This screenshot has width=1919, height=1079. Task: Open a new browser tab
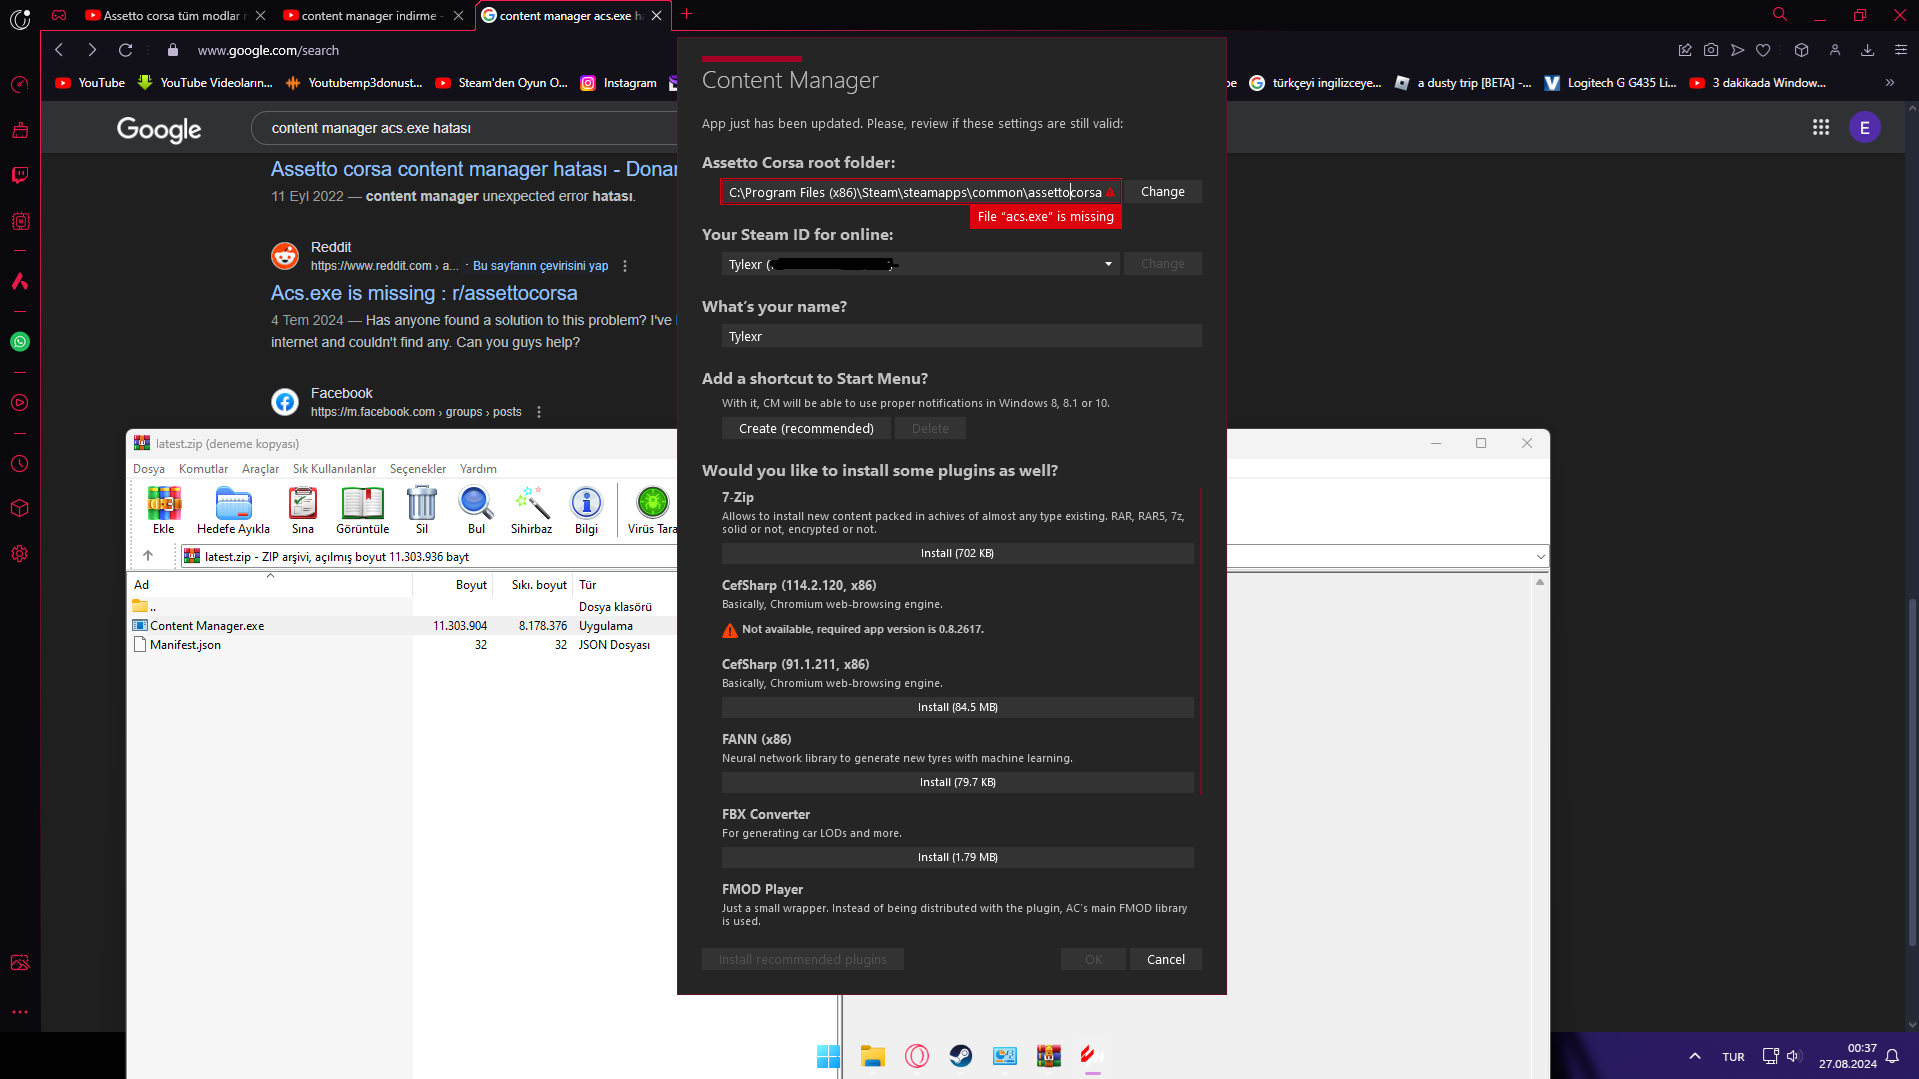(687, 15)
